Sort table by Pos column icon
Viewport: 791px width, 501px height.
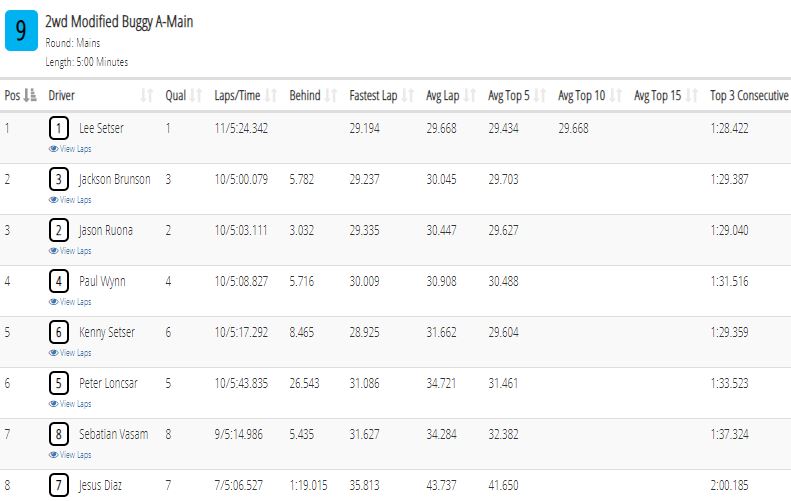(30, 95)
